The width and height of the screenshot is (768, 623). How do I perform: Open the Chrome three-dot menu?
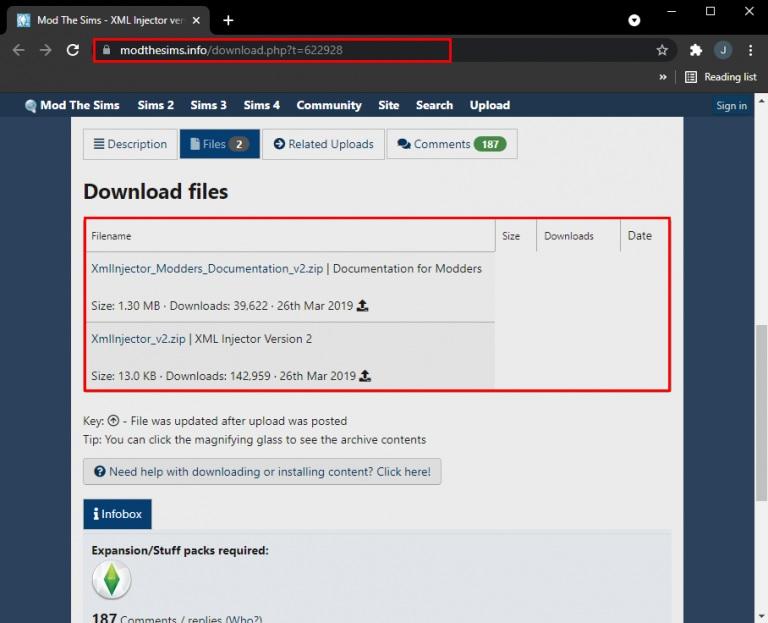[x=750, y=50]
